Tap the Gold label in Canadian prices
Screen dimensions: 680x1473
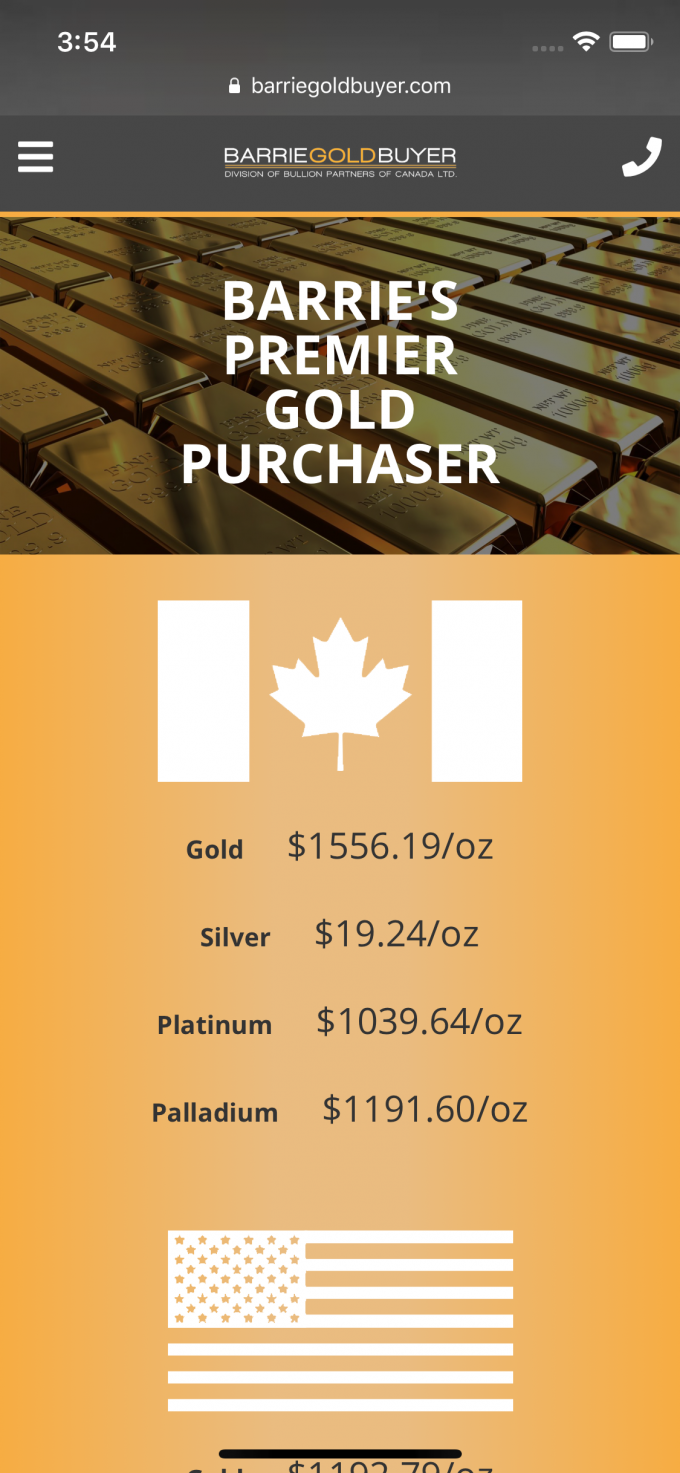pos(214,850)
